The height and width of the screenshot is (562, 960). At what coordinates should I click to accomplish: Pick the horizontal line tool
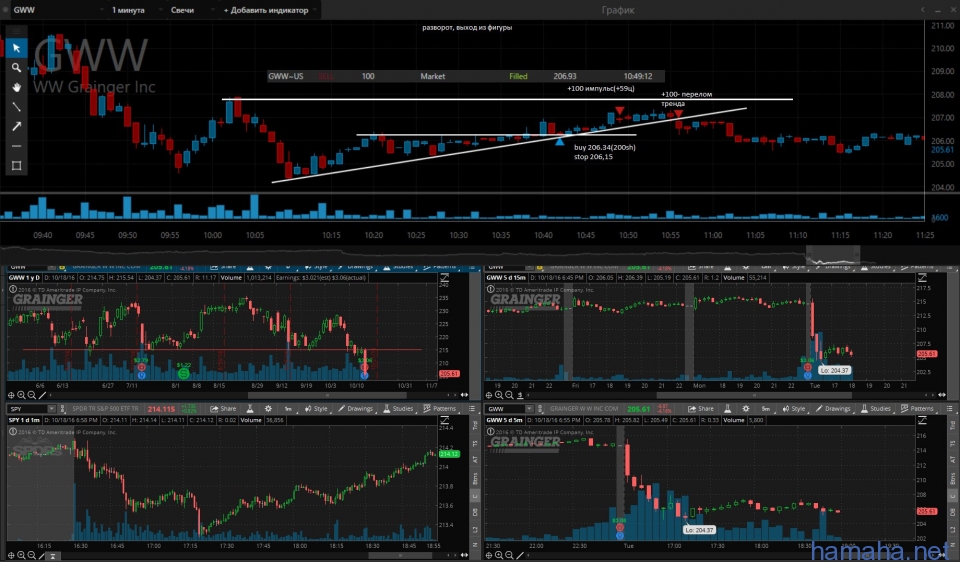point(17,146)
